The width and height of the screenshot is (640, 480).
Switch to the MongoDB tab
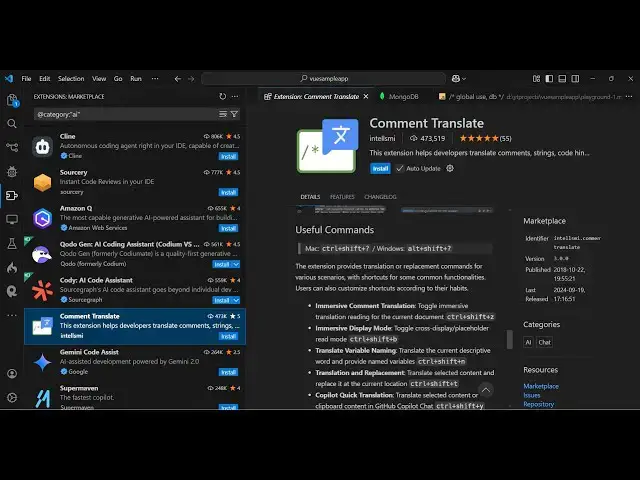399,97
